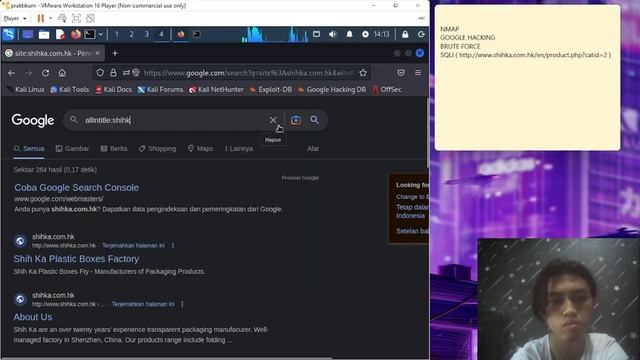Click the Google logo

coord(33,120)
